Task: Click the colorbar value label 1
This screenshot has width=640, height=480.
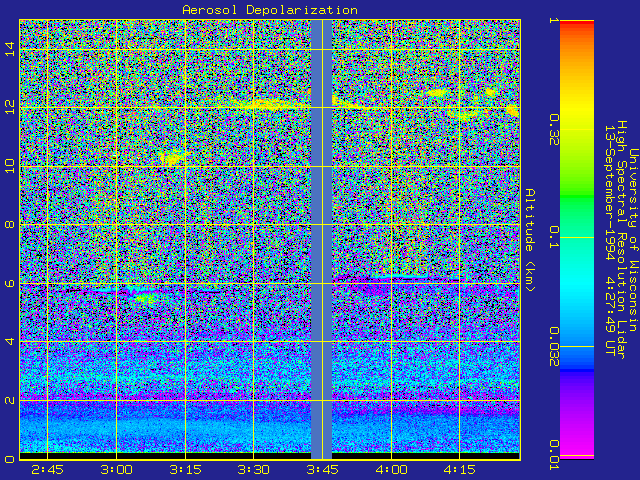Action: [553, 20]
